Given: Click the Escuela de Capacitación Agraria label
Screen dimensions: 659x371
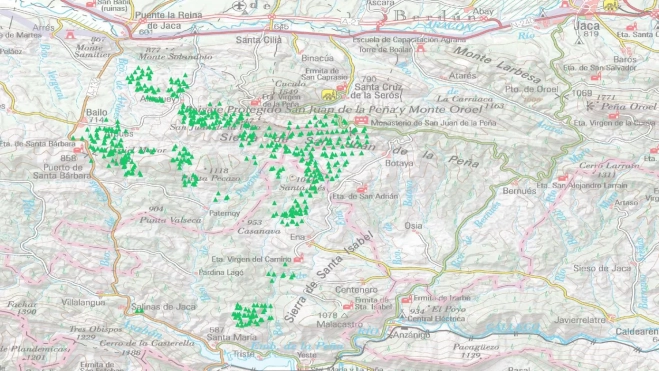Looking at the screenshot, I should pos(409,39).
